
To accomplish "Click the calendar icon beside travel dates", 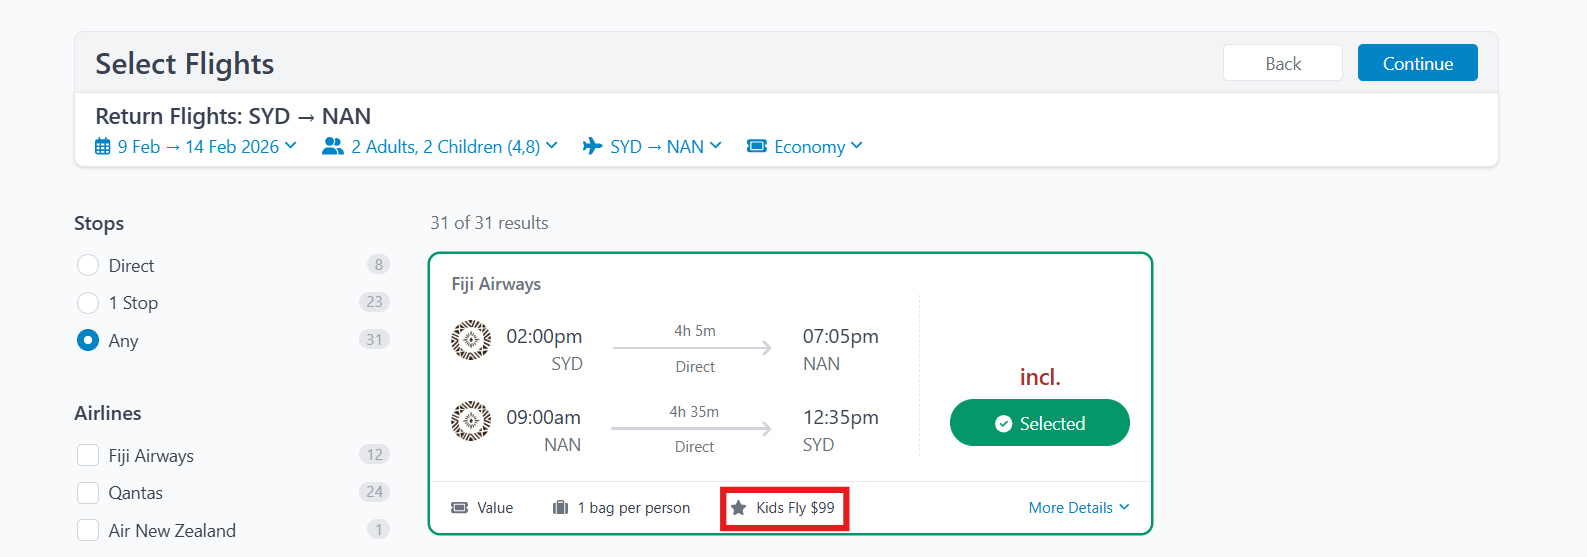I will click(103, 147).
